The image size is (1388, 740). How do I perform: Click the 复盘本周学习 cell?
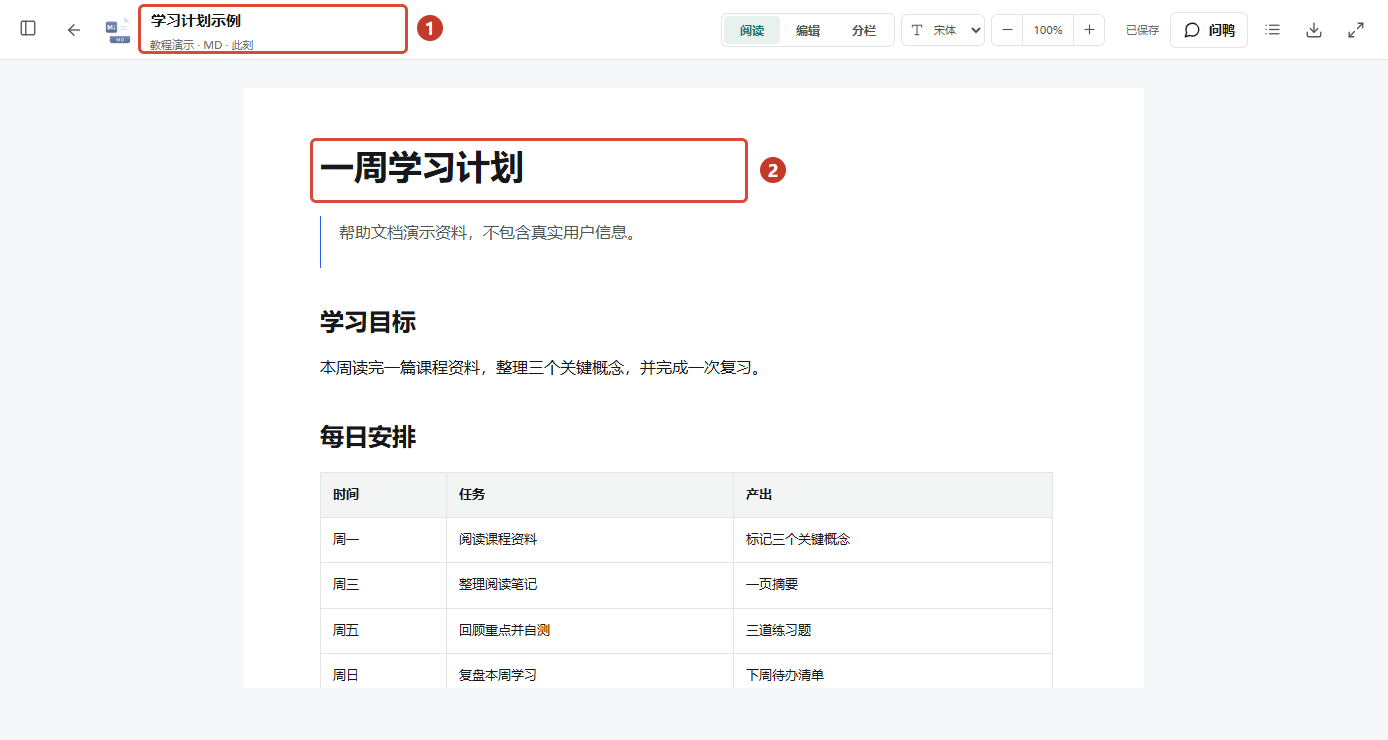tap(590, 671)
